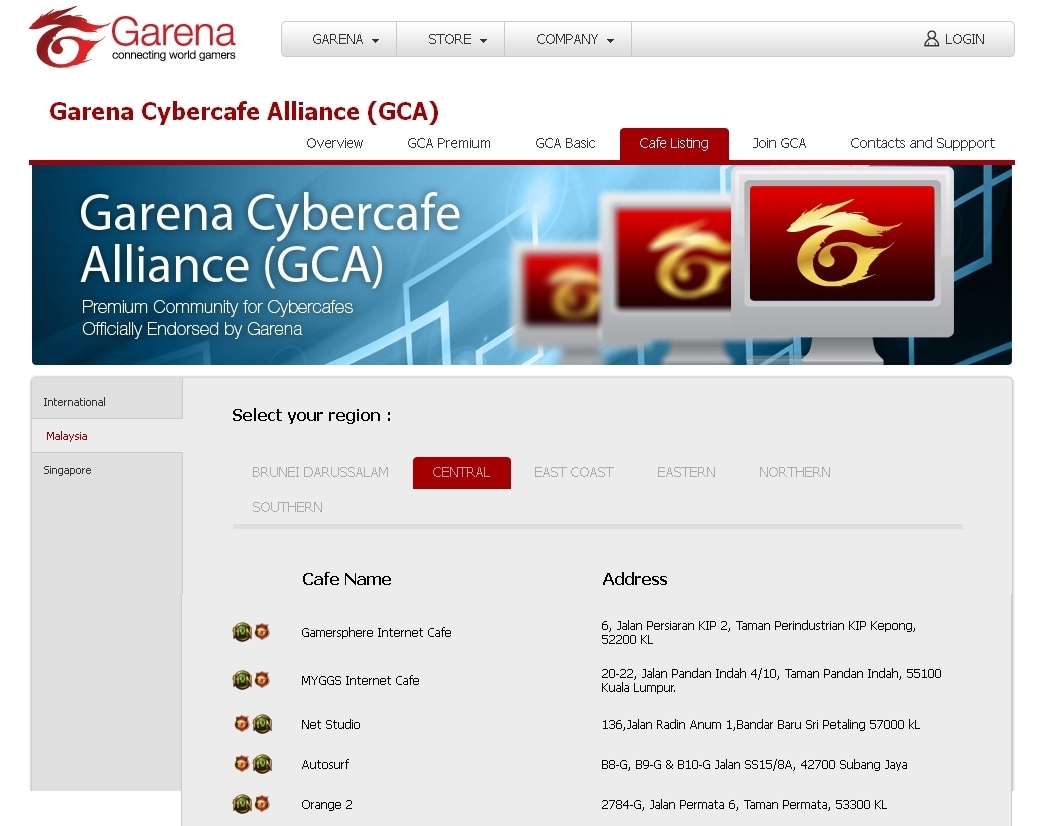Click Garena shield badge beside Autosurf
The height and width of the screenshot is (826, 1044).
point(242,763)
